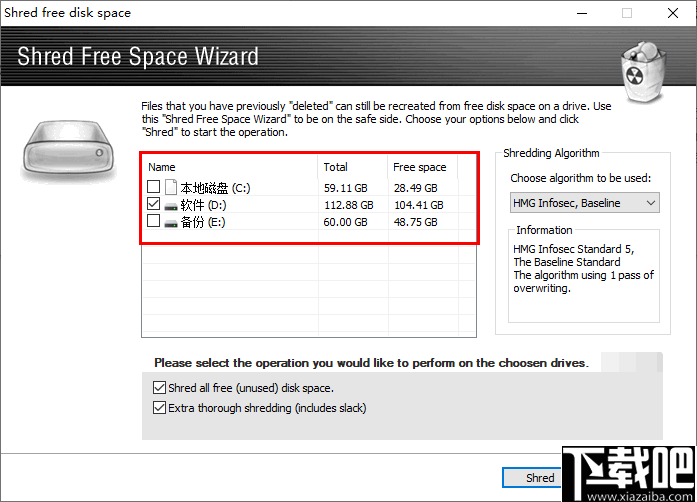Select the 备份 (E:) drive name
The width and height of the screenshot is (697, 502).
coord(203,222)
